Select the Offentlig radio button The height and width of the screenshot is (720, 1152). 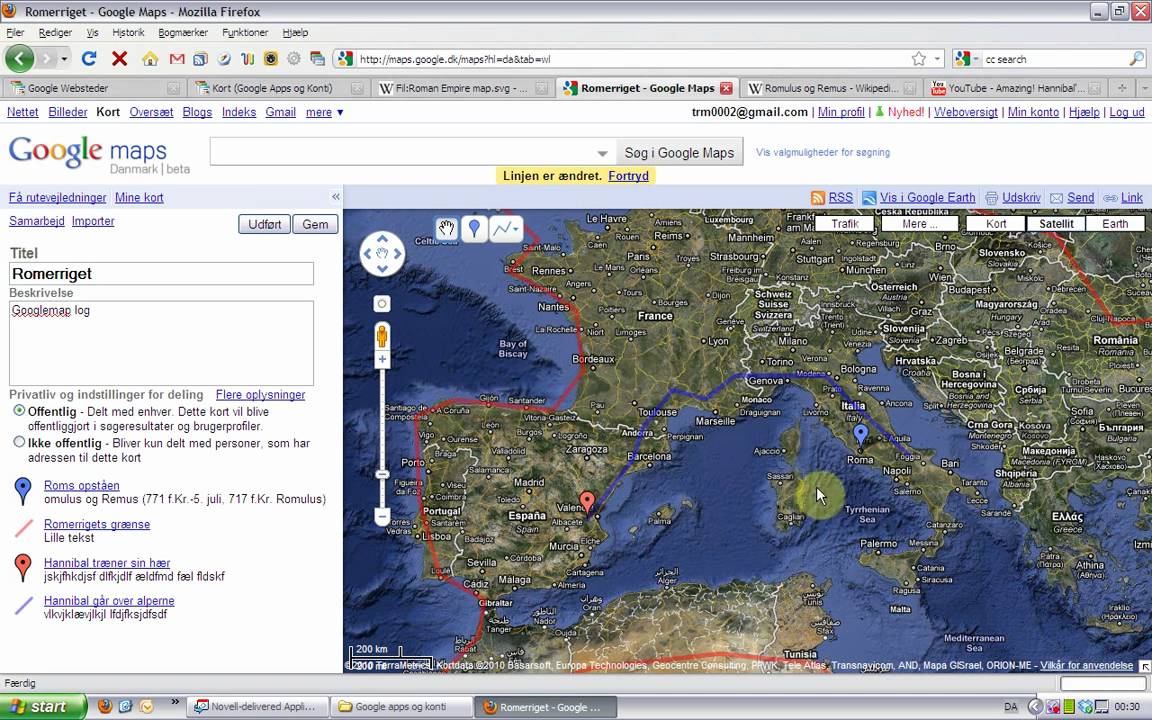tap(19, 411)
